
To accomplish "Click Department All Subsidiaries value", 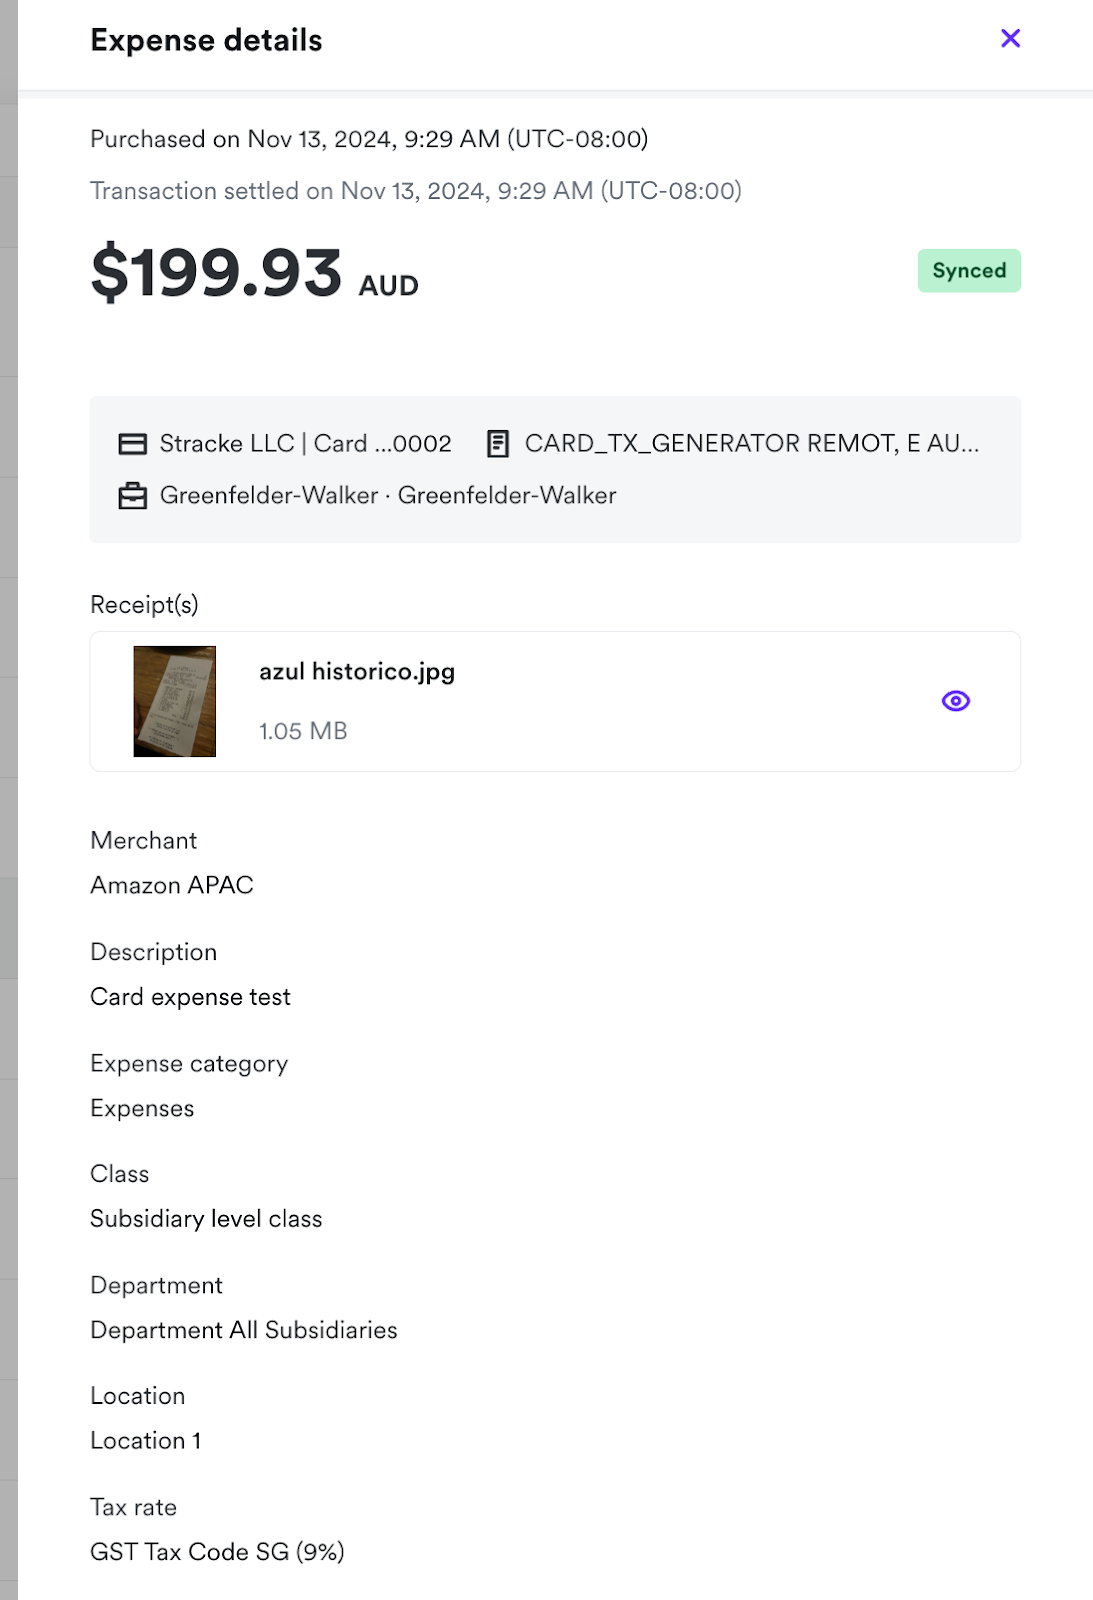I will pos(244,1330).
